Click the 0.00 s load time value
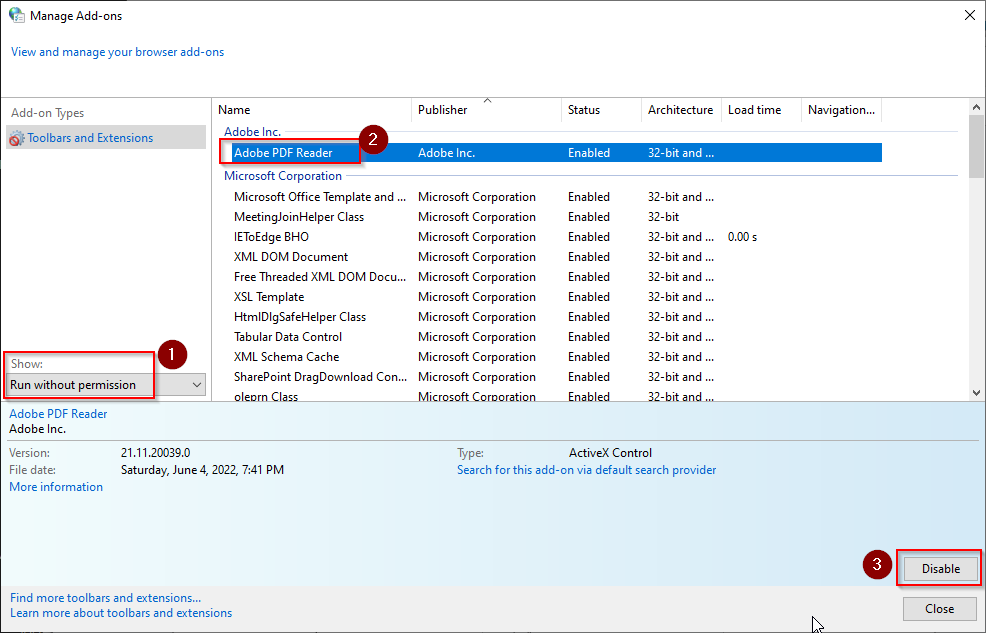Screen dimensions: 986x633 click(742, 237)
